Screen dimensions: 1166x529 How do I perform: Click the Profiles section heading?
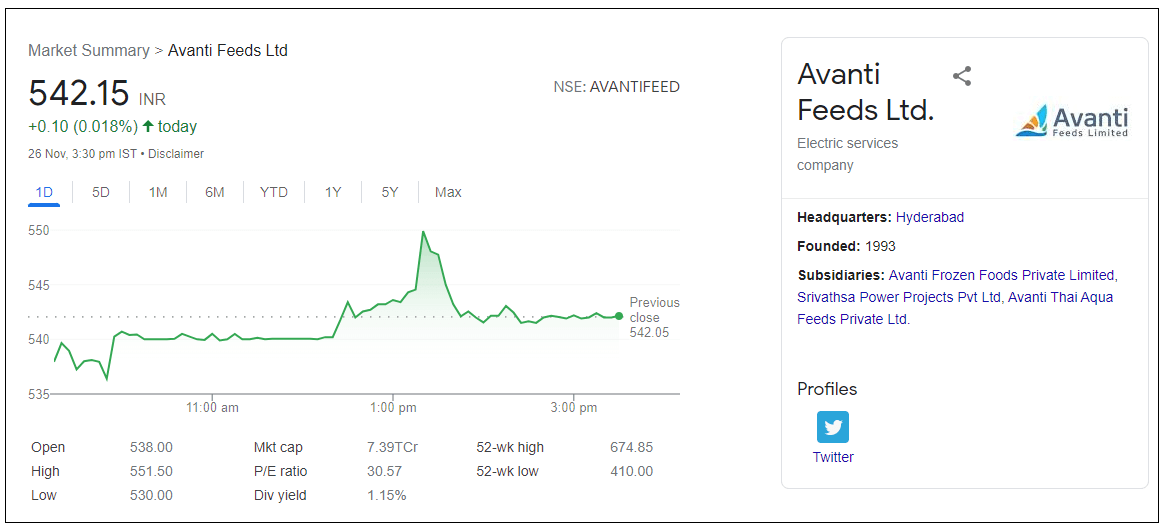[x=827, y=388]
